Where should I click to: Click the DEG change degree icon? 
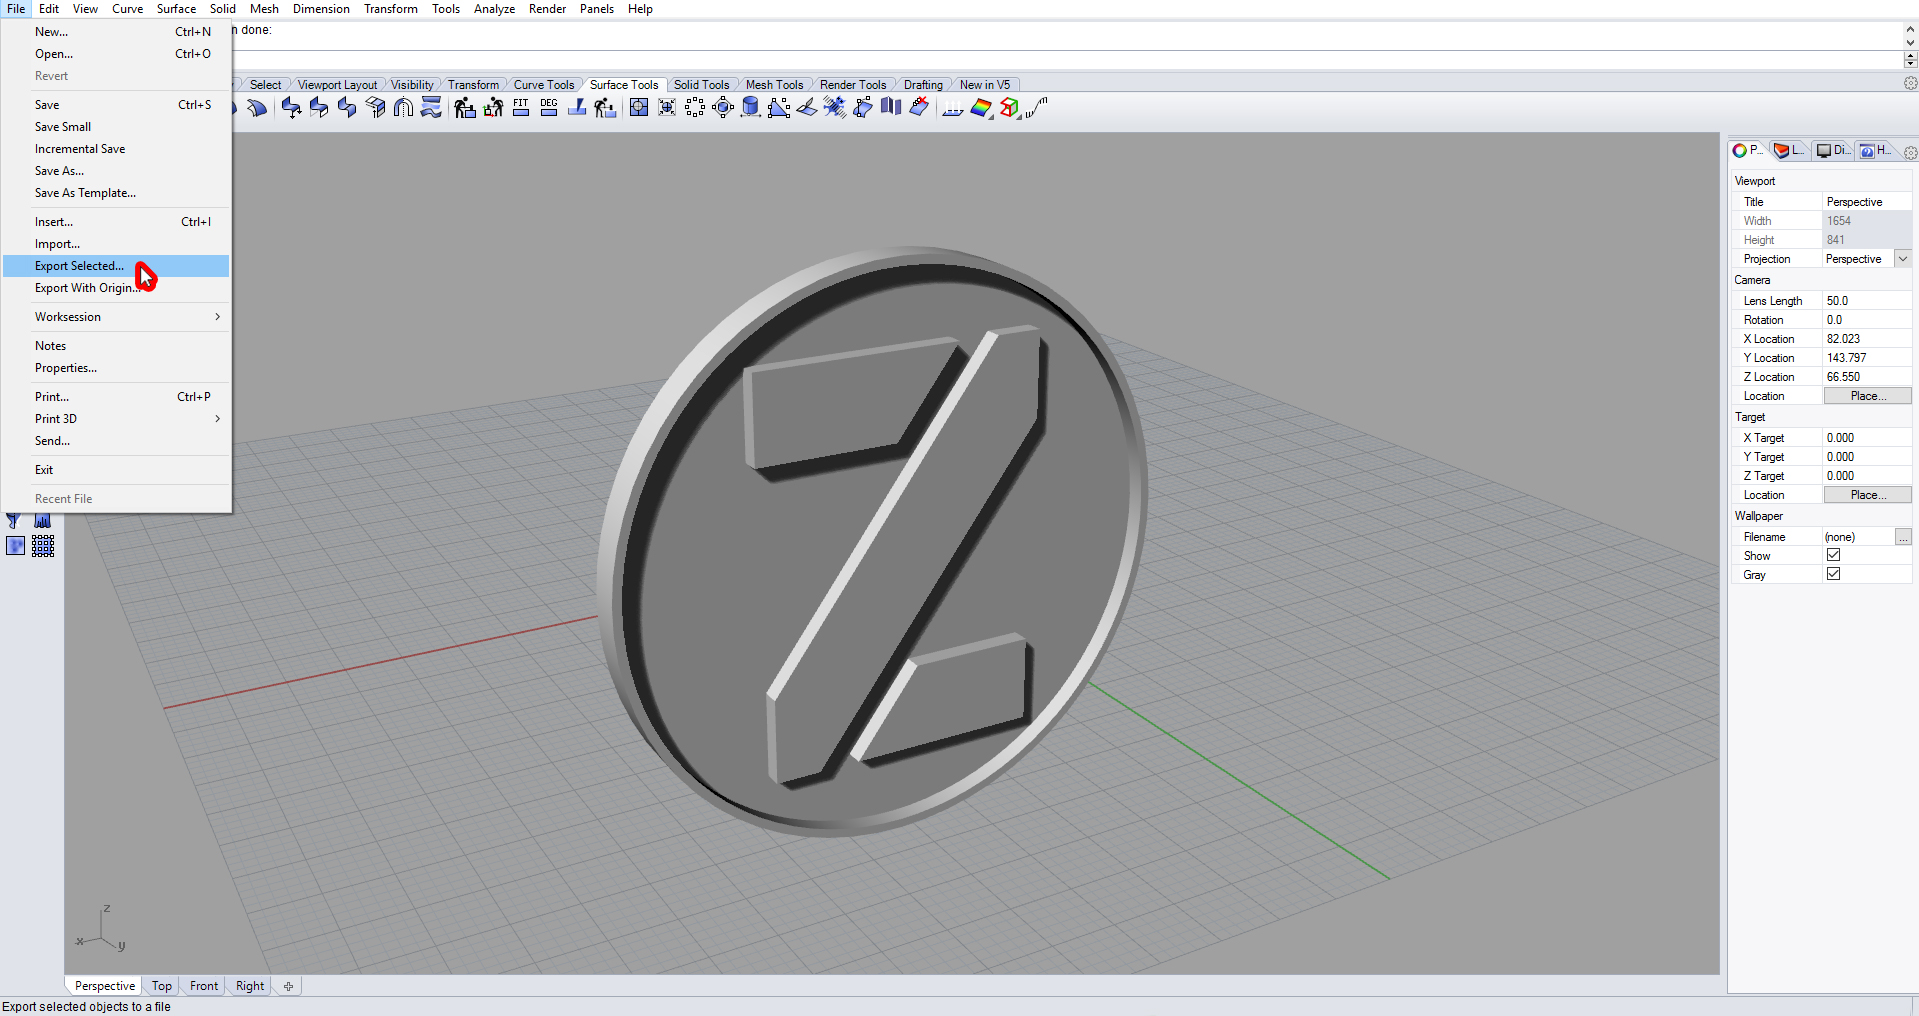click(549, 107)
